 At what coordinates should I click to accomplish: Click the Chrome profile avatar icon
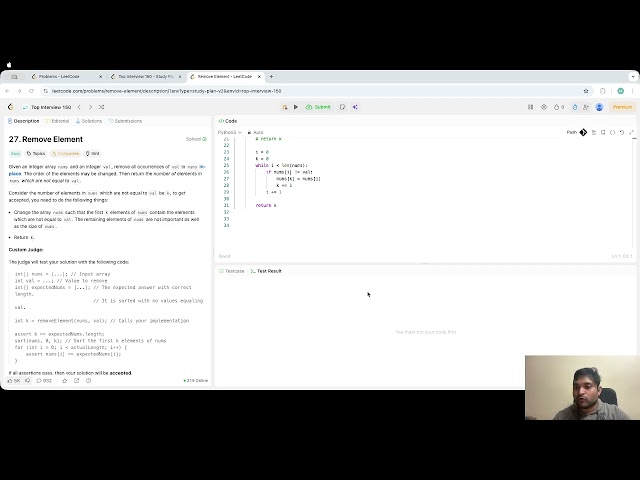620,91
